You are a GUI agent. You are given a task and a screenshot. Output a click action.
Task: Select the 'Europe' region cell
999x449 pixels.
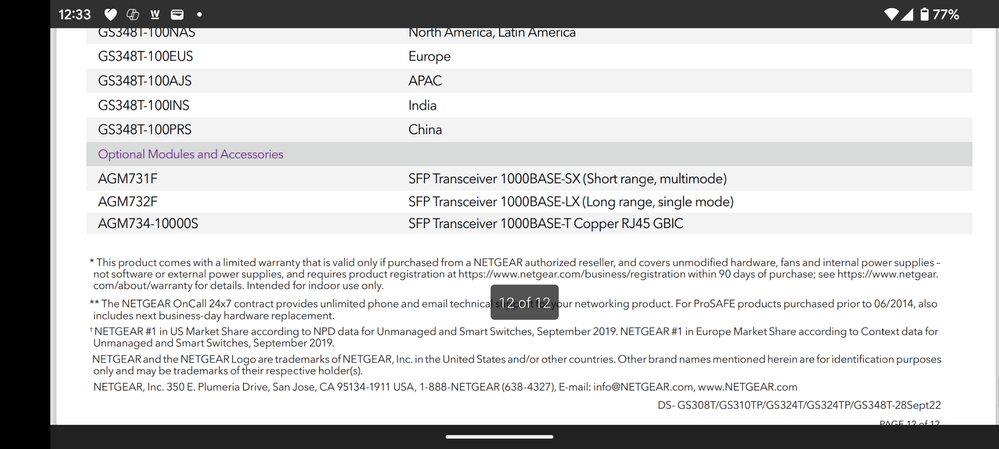(429, 57)
